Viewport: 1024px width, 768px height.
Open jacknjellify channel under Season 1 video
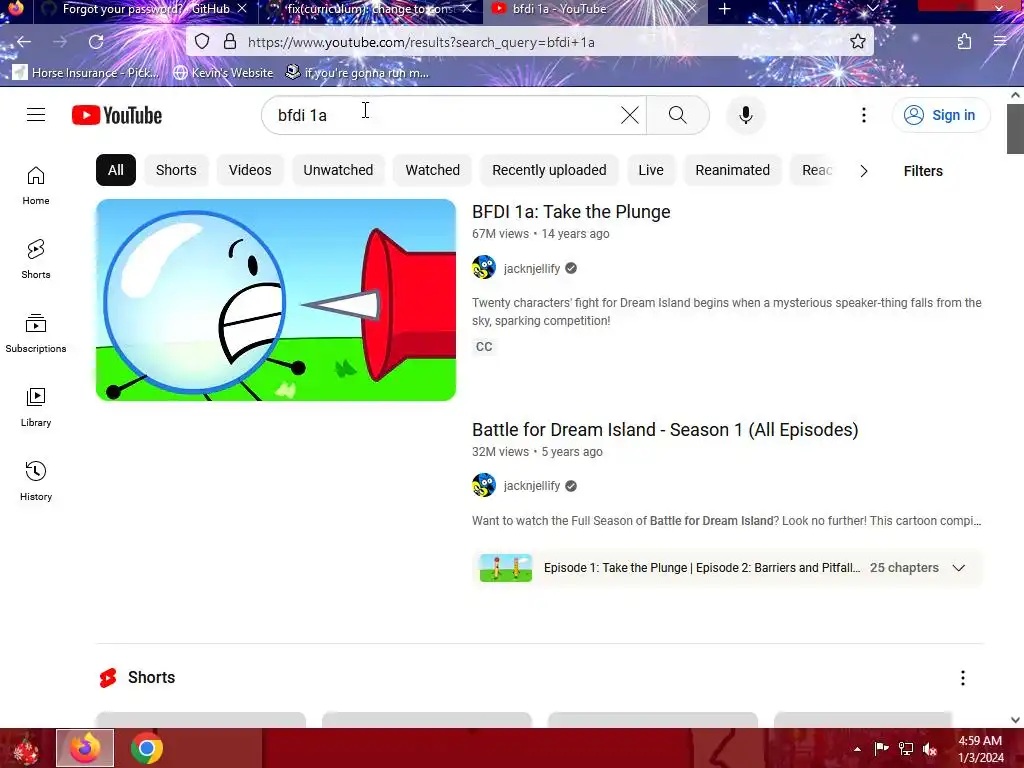[x=532, y=486]
